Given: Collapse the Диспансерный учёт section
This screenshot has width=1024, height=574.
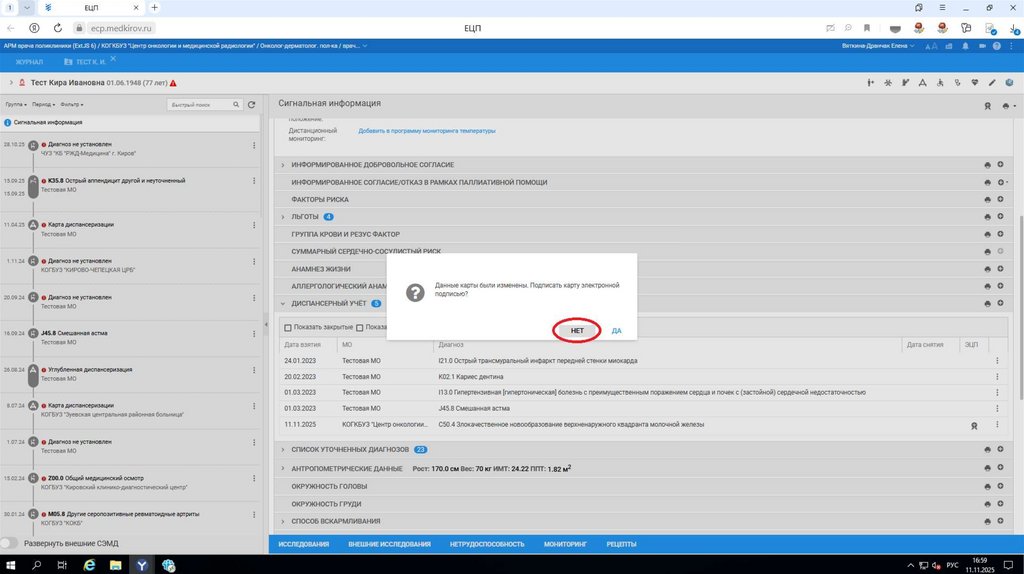Looking at the screenshot, I should pos(283,303).
